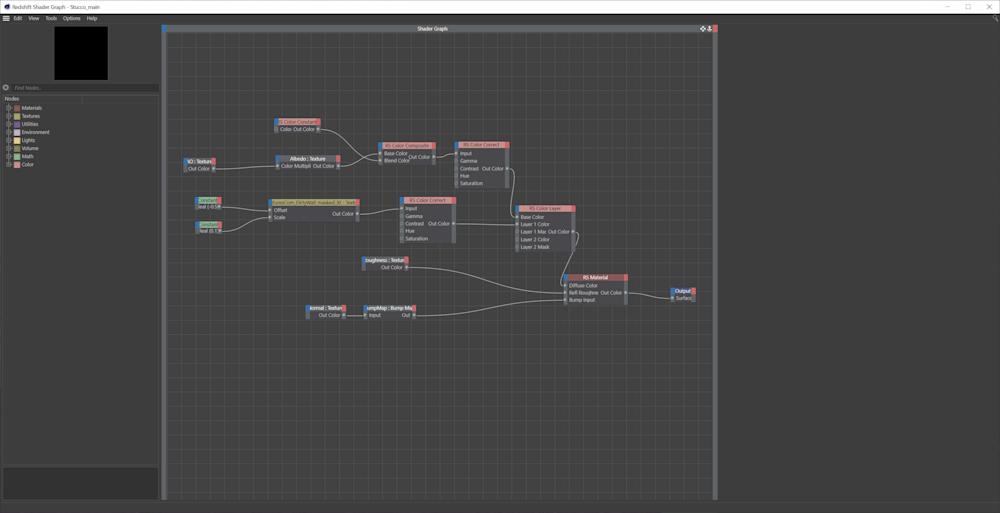Select the Roughness : Texture node header

point(385,260)
